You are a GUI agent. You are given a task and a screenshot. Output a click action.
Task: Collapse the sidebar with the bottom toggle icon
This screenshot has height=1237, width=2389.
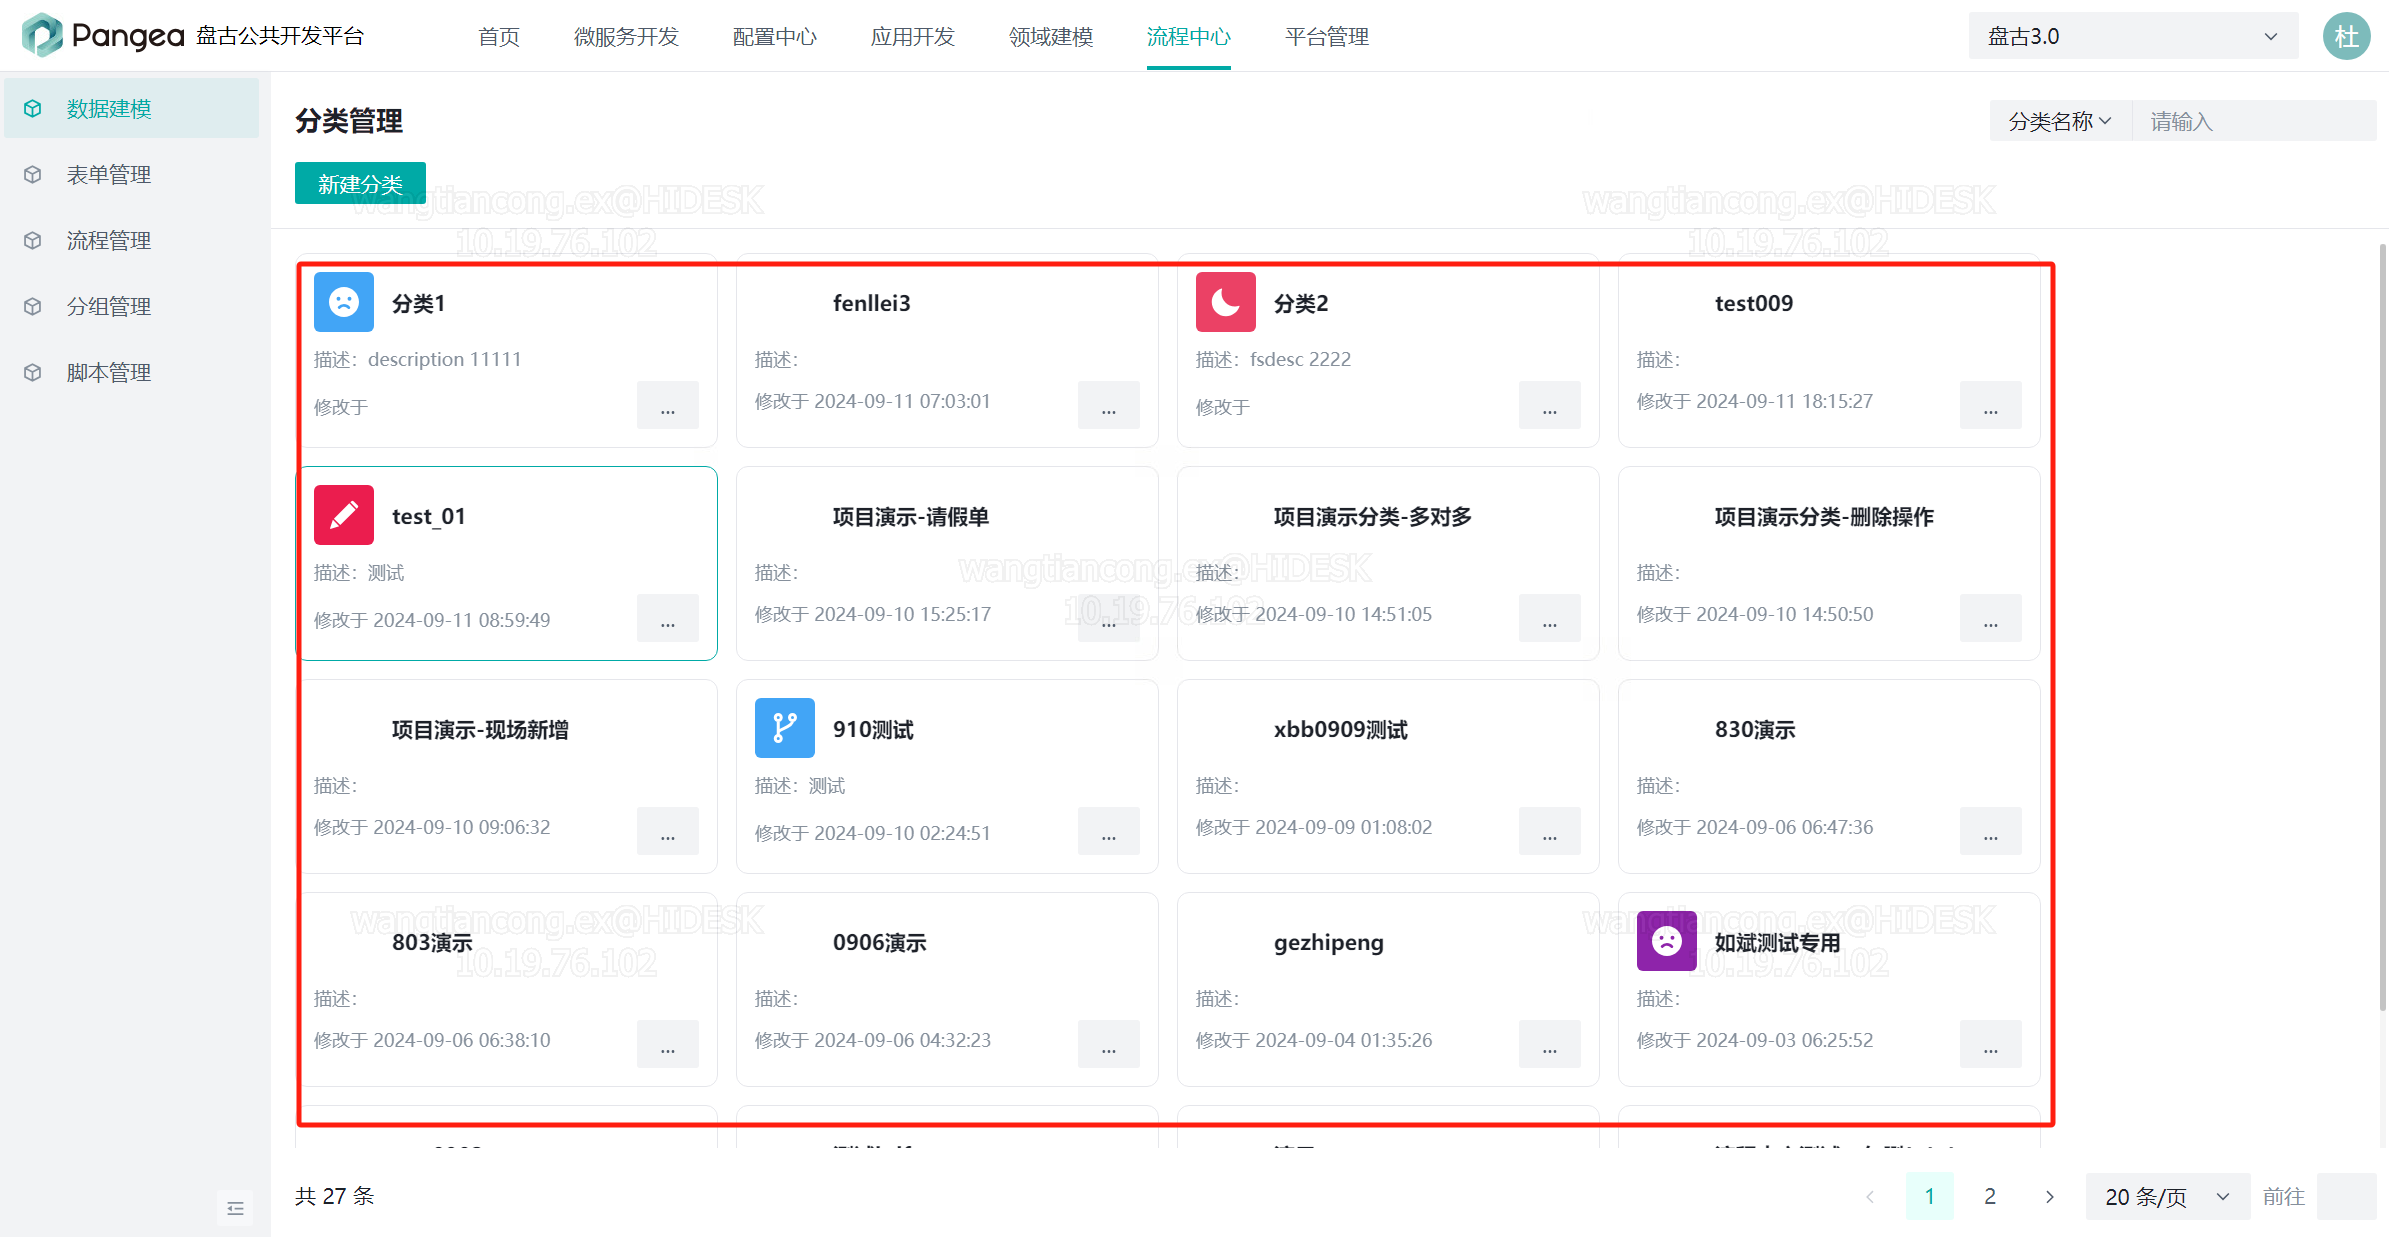[235, 1209]
